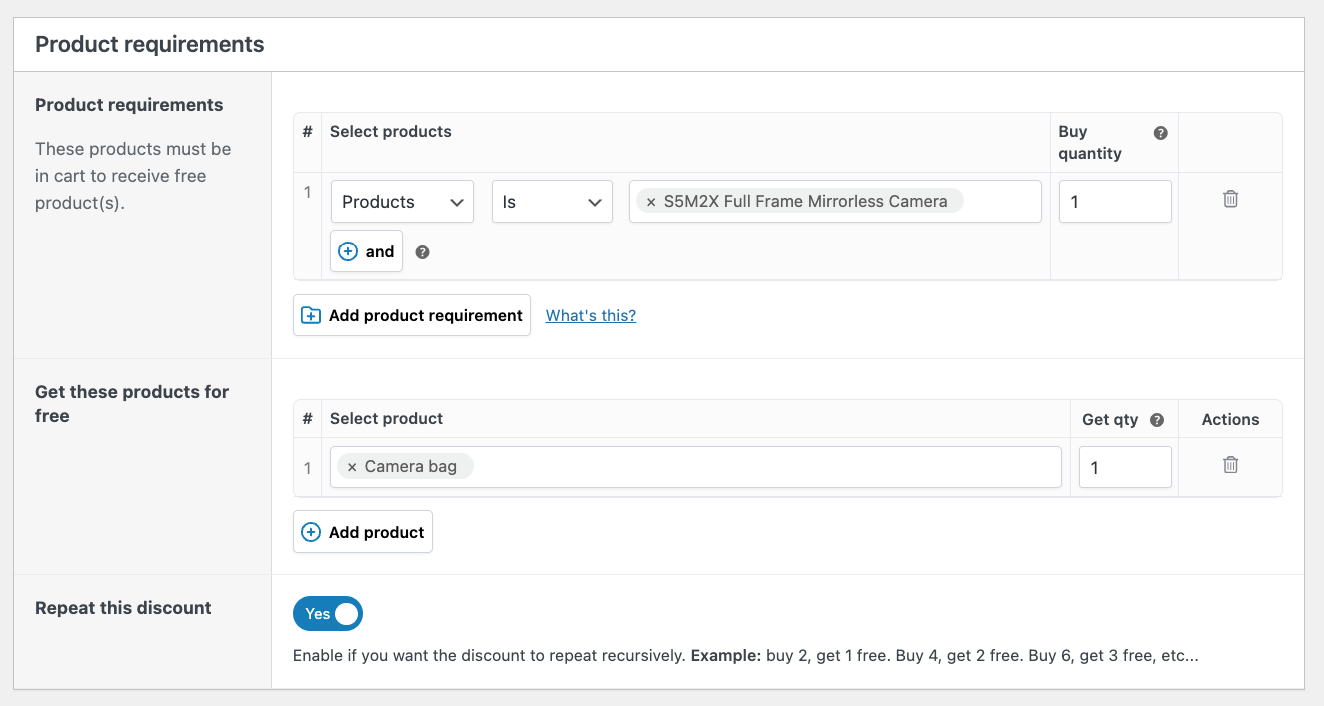Viewport: 1324px width, 706px height.
Task: Open the Products type dropdown
Action: (x=402, y=202)
